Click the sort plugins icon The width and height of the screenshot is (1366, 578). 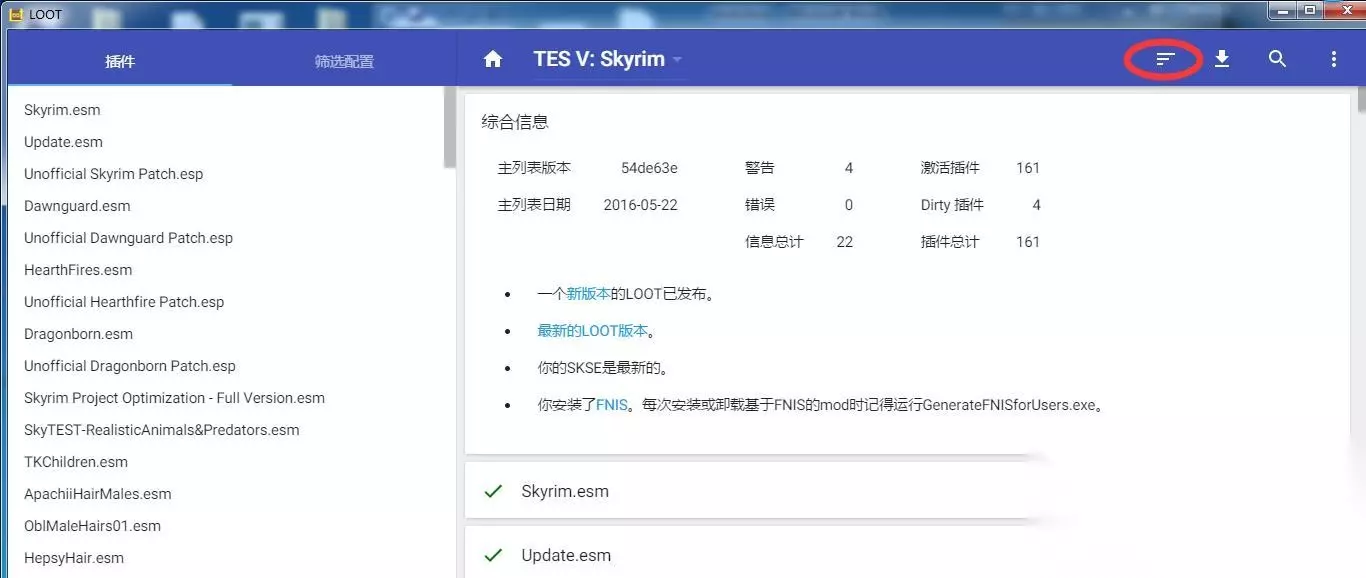[1164, 60]
